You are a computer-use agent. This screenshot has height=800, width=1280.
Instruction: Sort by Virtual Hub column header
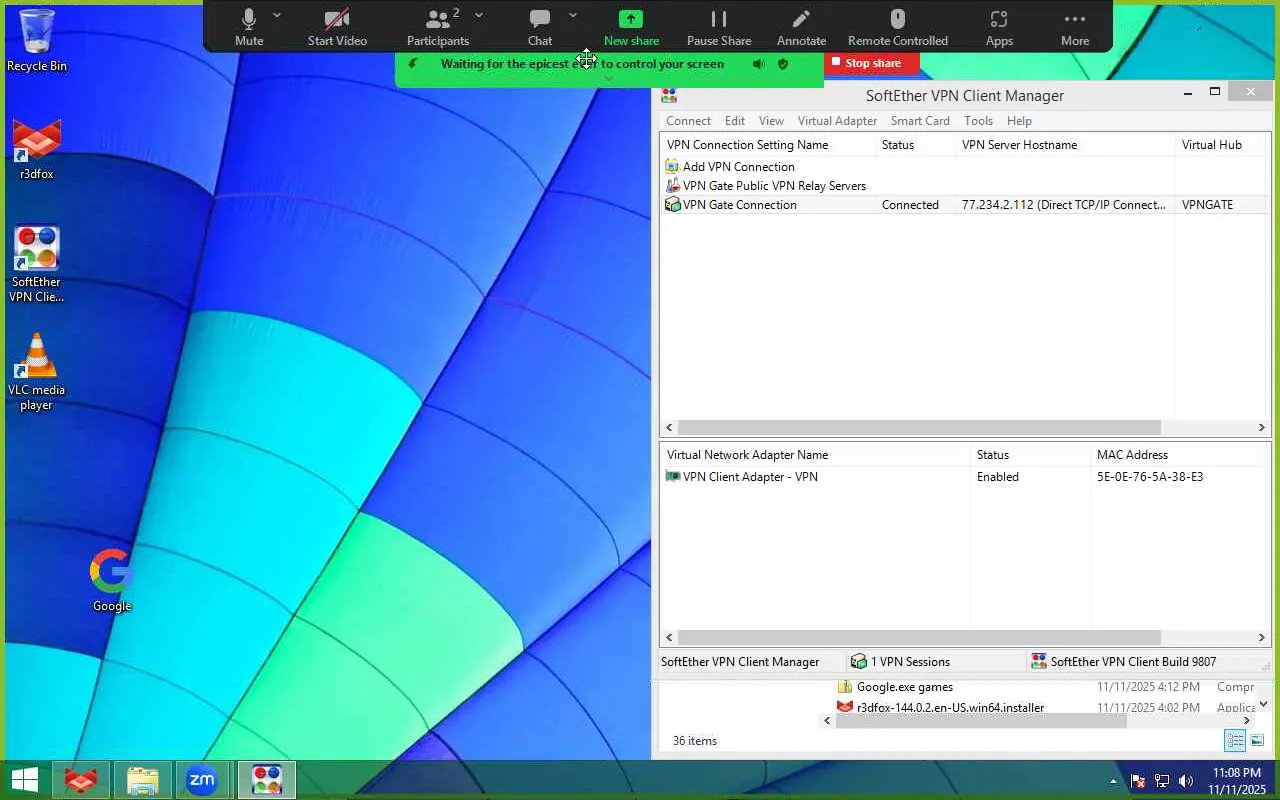coord(1222,145)
